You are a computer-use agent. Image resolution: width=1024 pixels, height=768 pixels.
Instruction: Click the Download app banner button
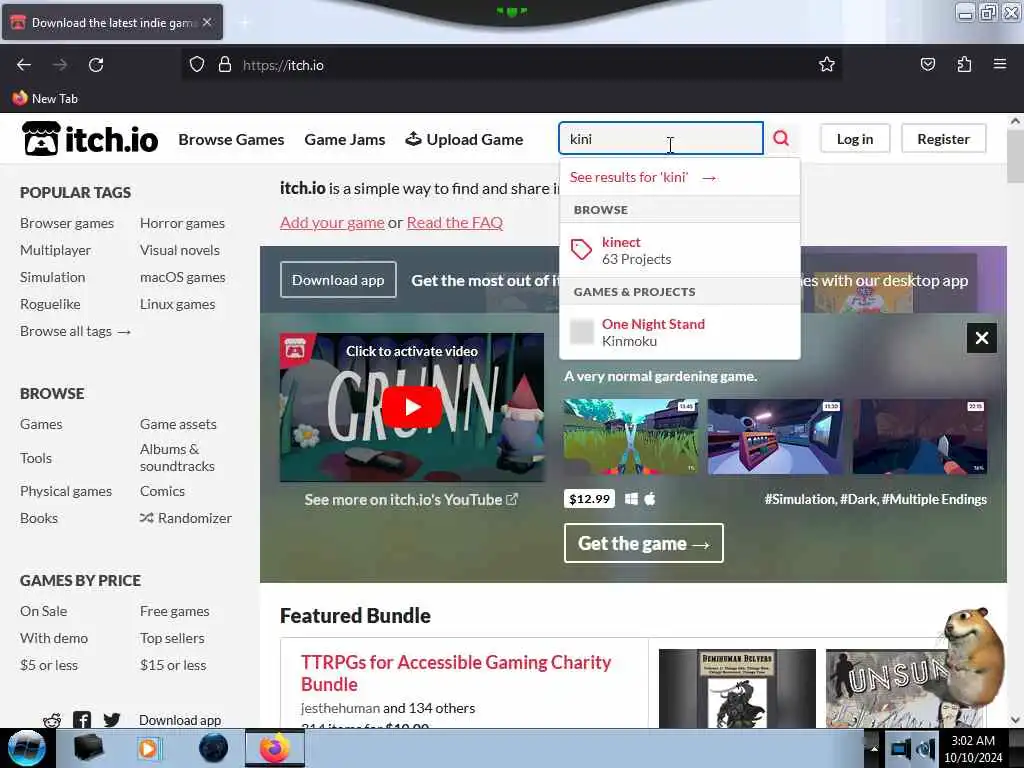pos(338,280)
